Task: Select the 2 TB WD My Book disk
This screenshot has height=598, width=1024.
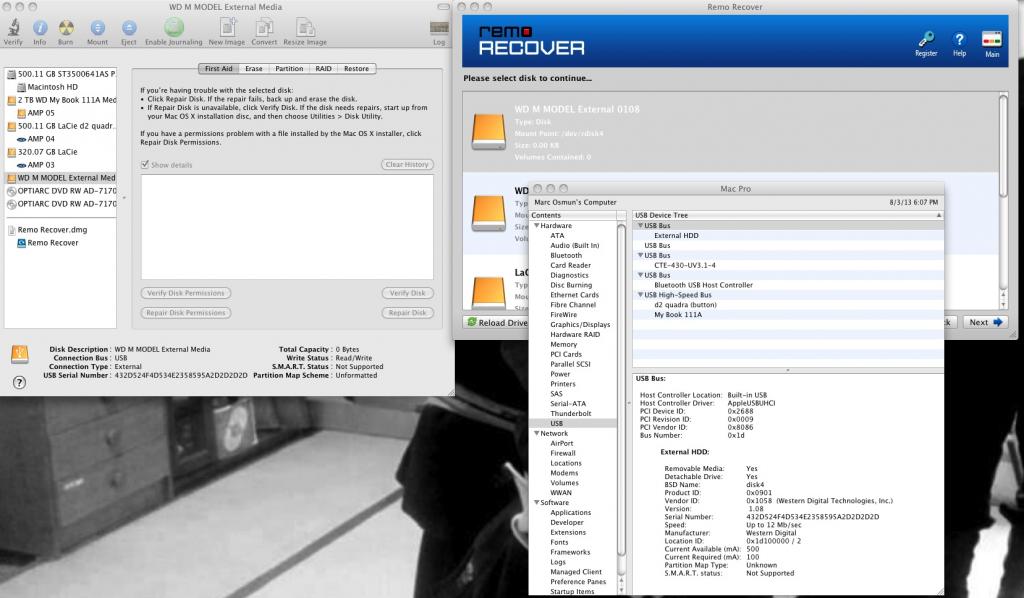Action: click(x=61, y=100)
